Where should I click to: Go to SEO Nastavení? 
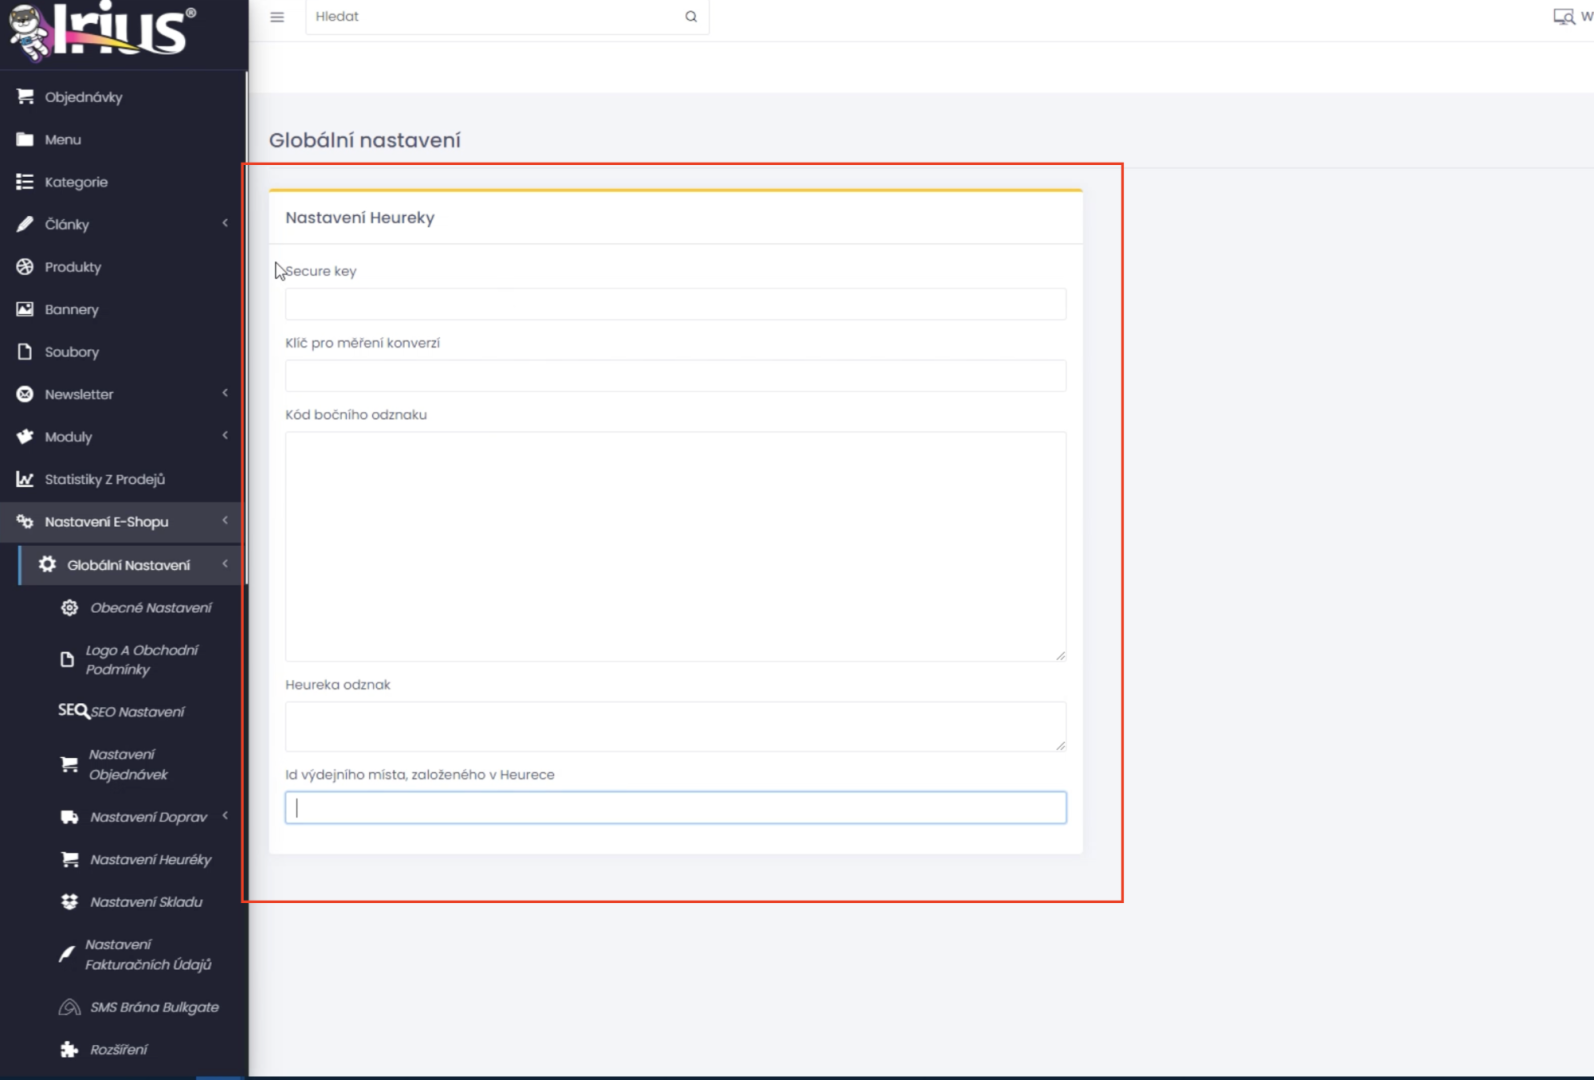pyautogui.click(x=138, y=712)
